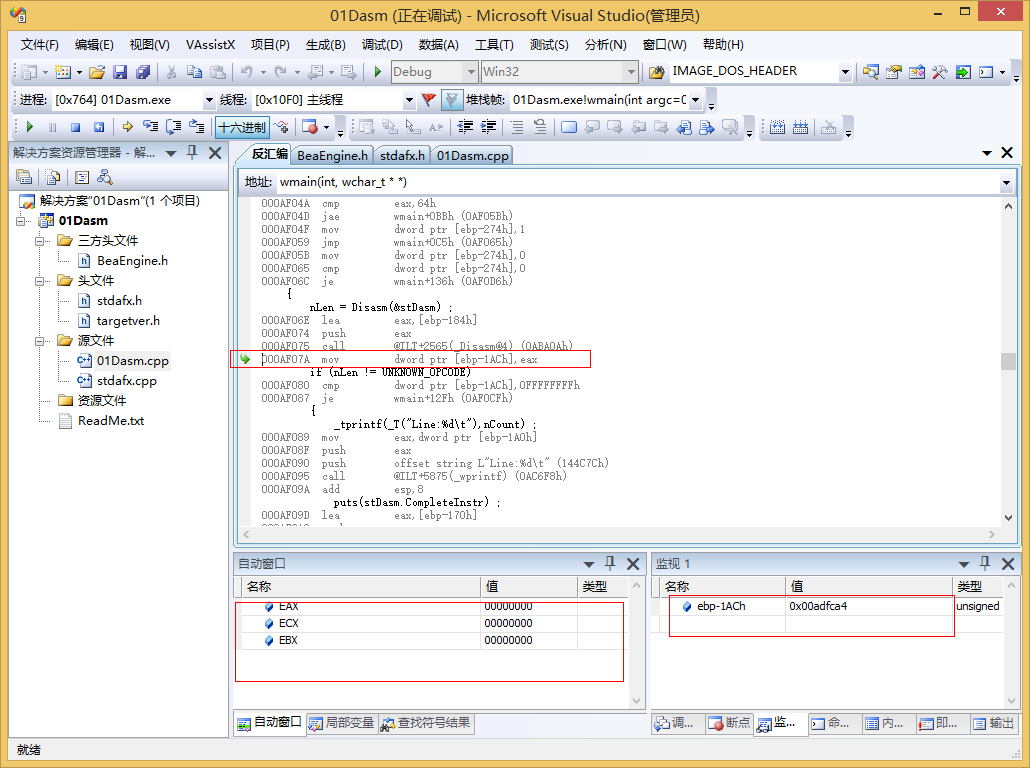Open the breakpoints window icon with red dot
Viewport: 1030px width, 768px height.
309,127
